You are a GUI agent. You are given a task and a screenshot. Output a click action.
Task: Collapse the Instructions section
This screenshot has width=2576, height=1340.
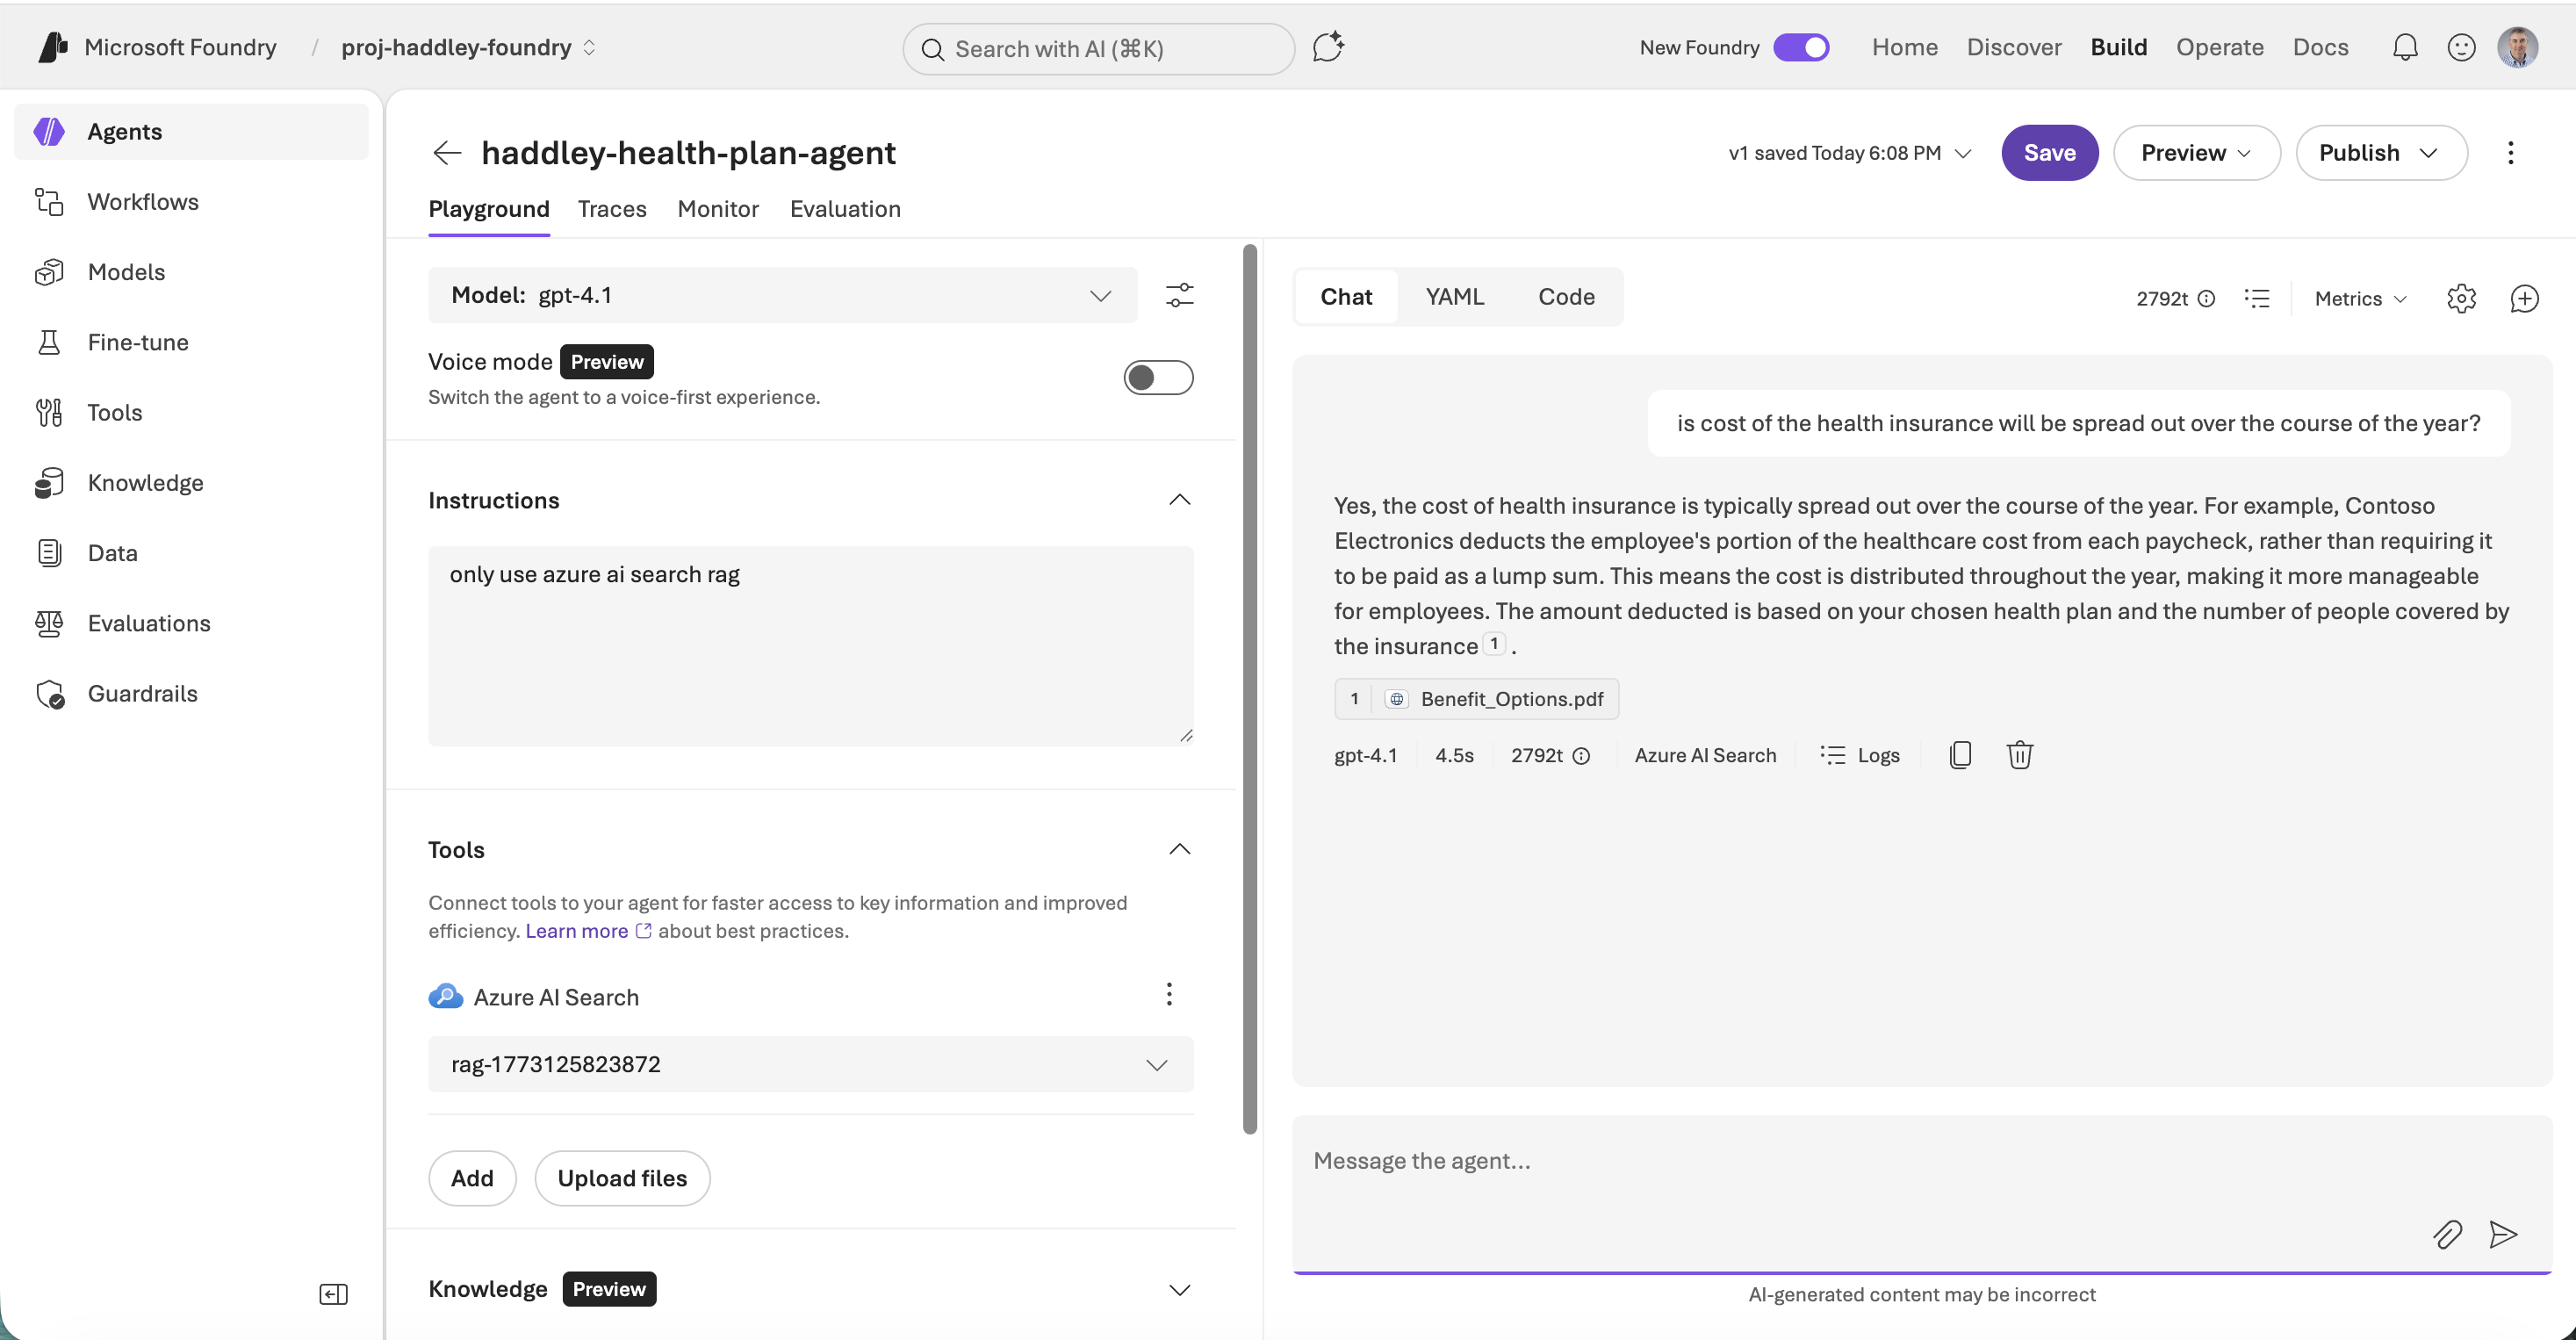[1179, 499]
